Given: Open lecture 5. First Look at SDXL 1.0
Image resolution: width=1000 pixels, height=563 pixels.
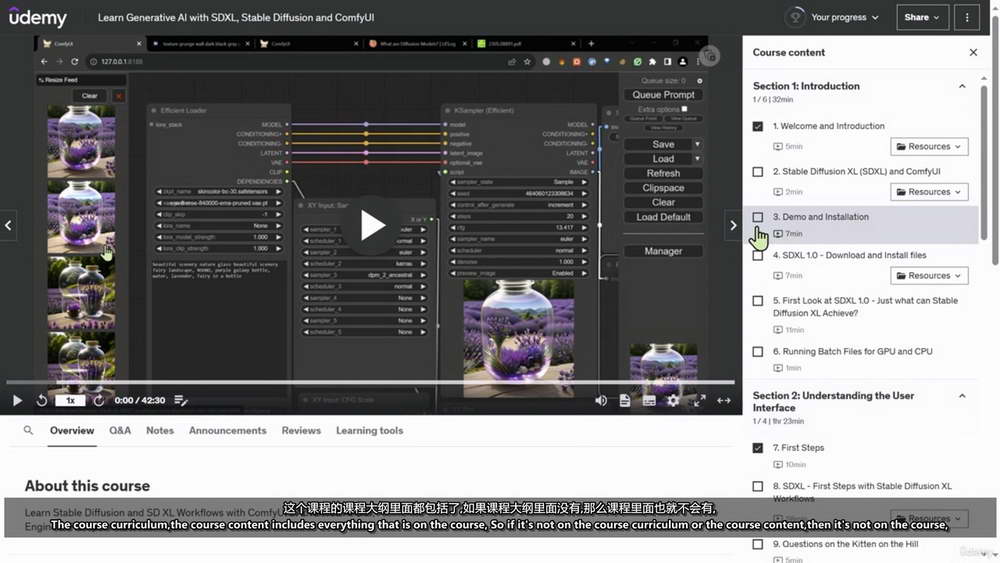Looking at the screenshot, I should point(865,307).
